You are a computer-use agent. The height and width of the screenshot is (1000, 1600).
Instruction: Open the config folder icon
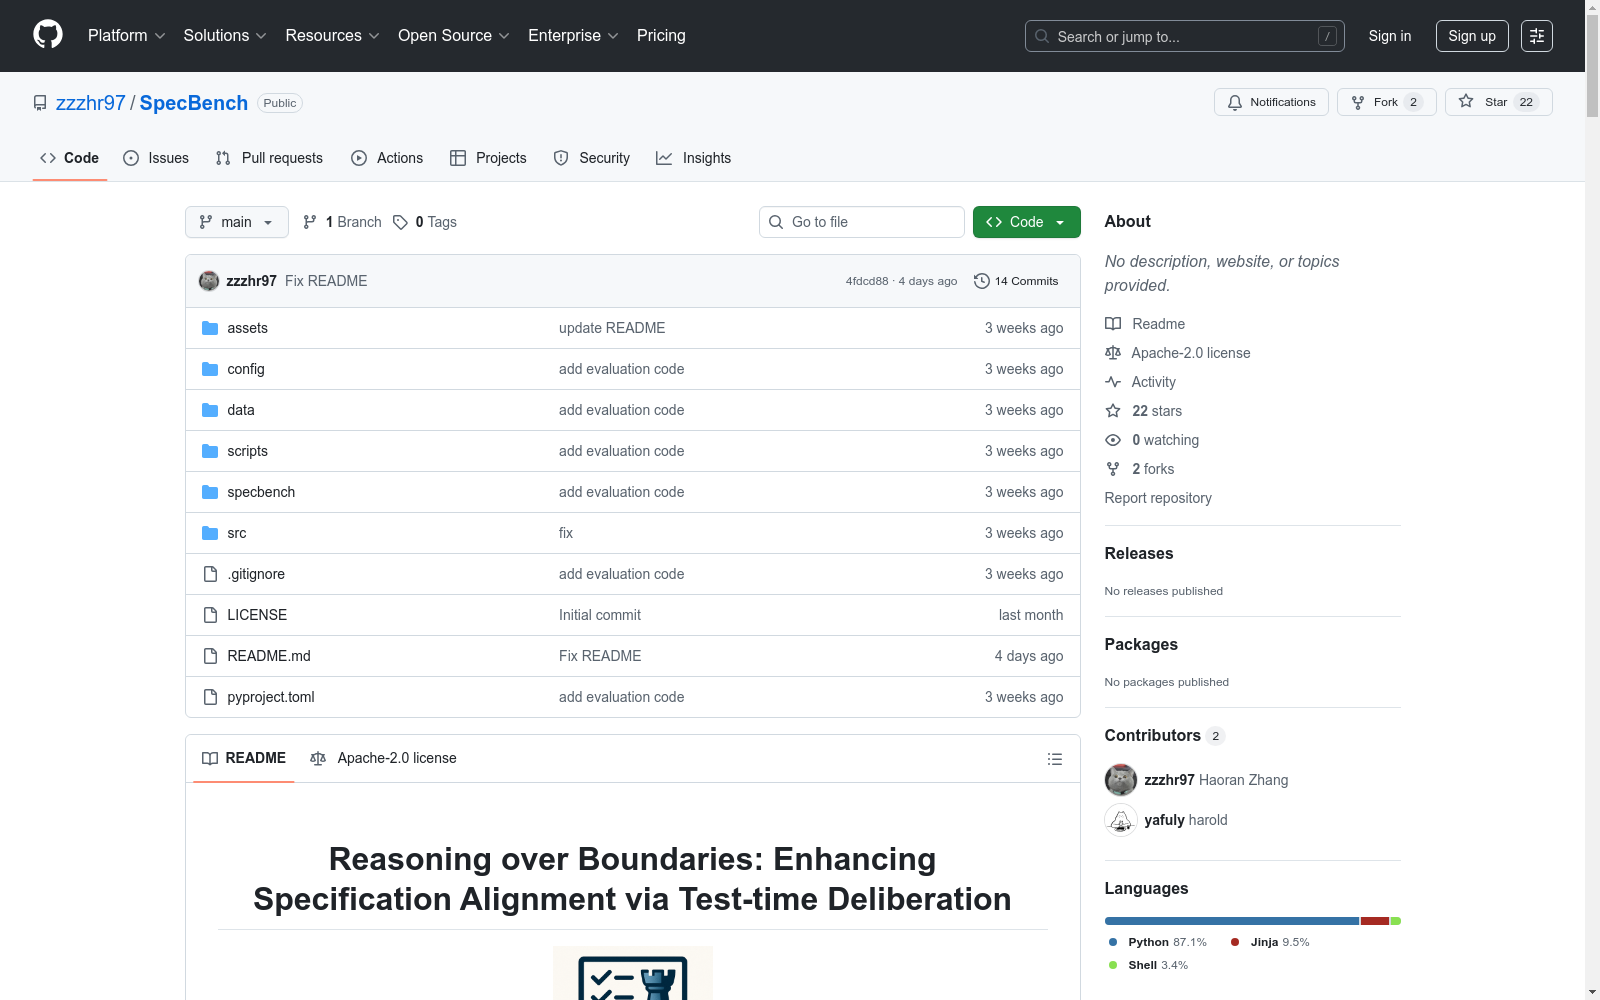click(210, 369)
